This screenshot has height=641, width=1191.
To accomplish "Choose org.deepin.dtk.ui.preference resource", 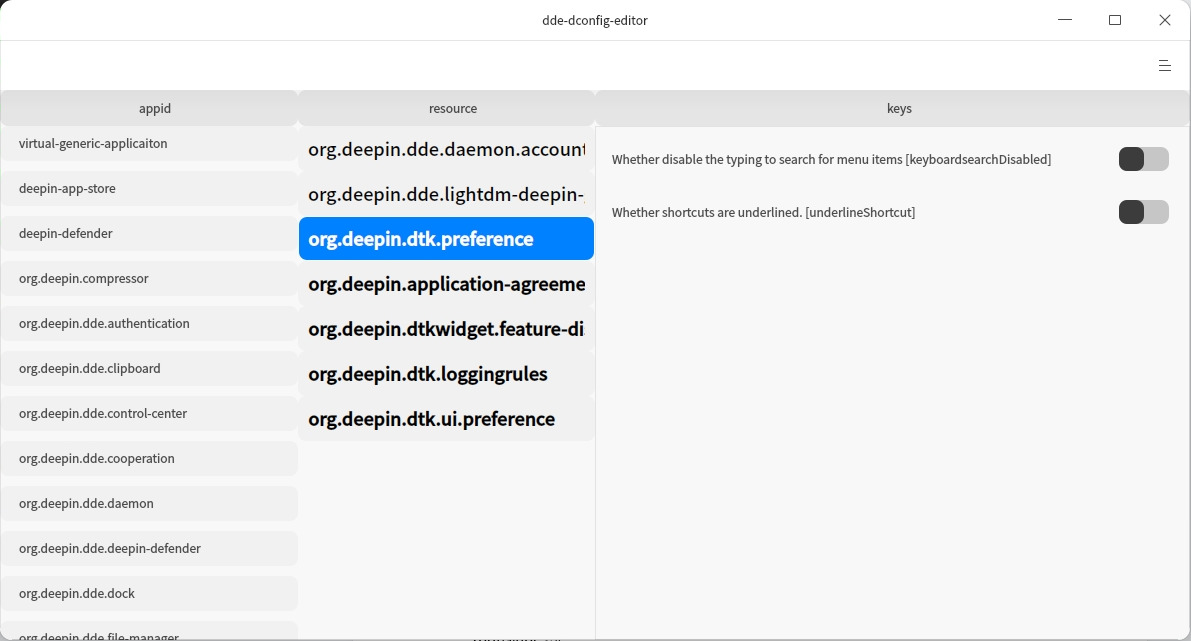I will pos(447,418).
